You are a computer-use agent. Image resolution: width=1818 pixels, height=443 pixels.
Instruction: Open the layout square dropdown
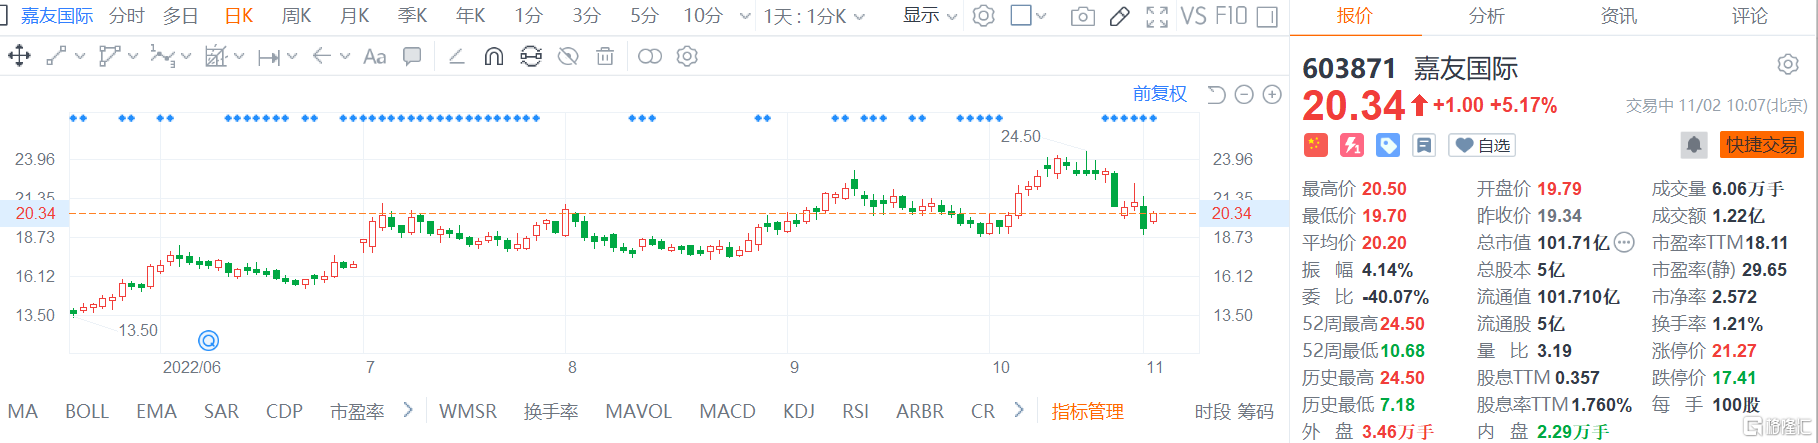pos(1029,16)
